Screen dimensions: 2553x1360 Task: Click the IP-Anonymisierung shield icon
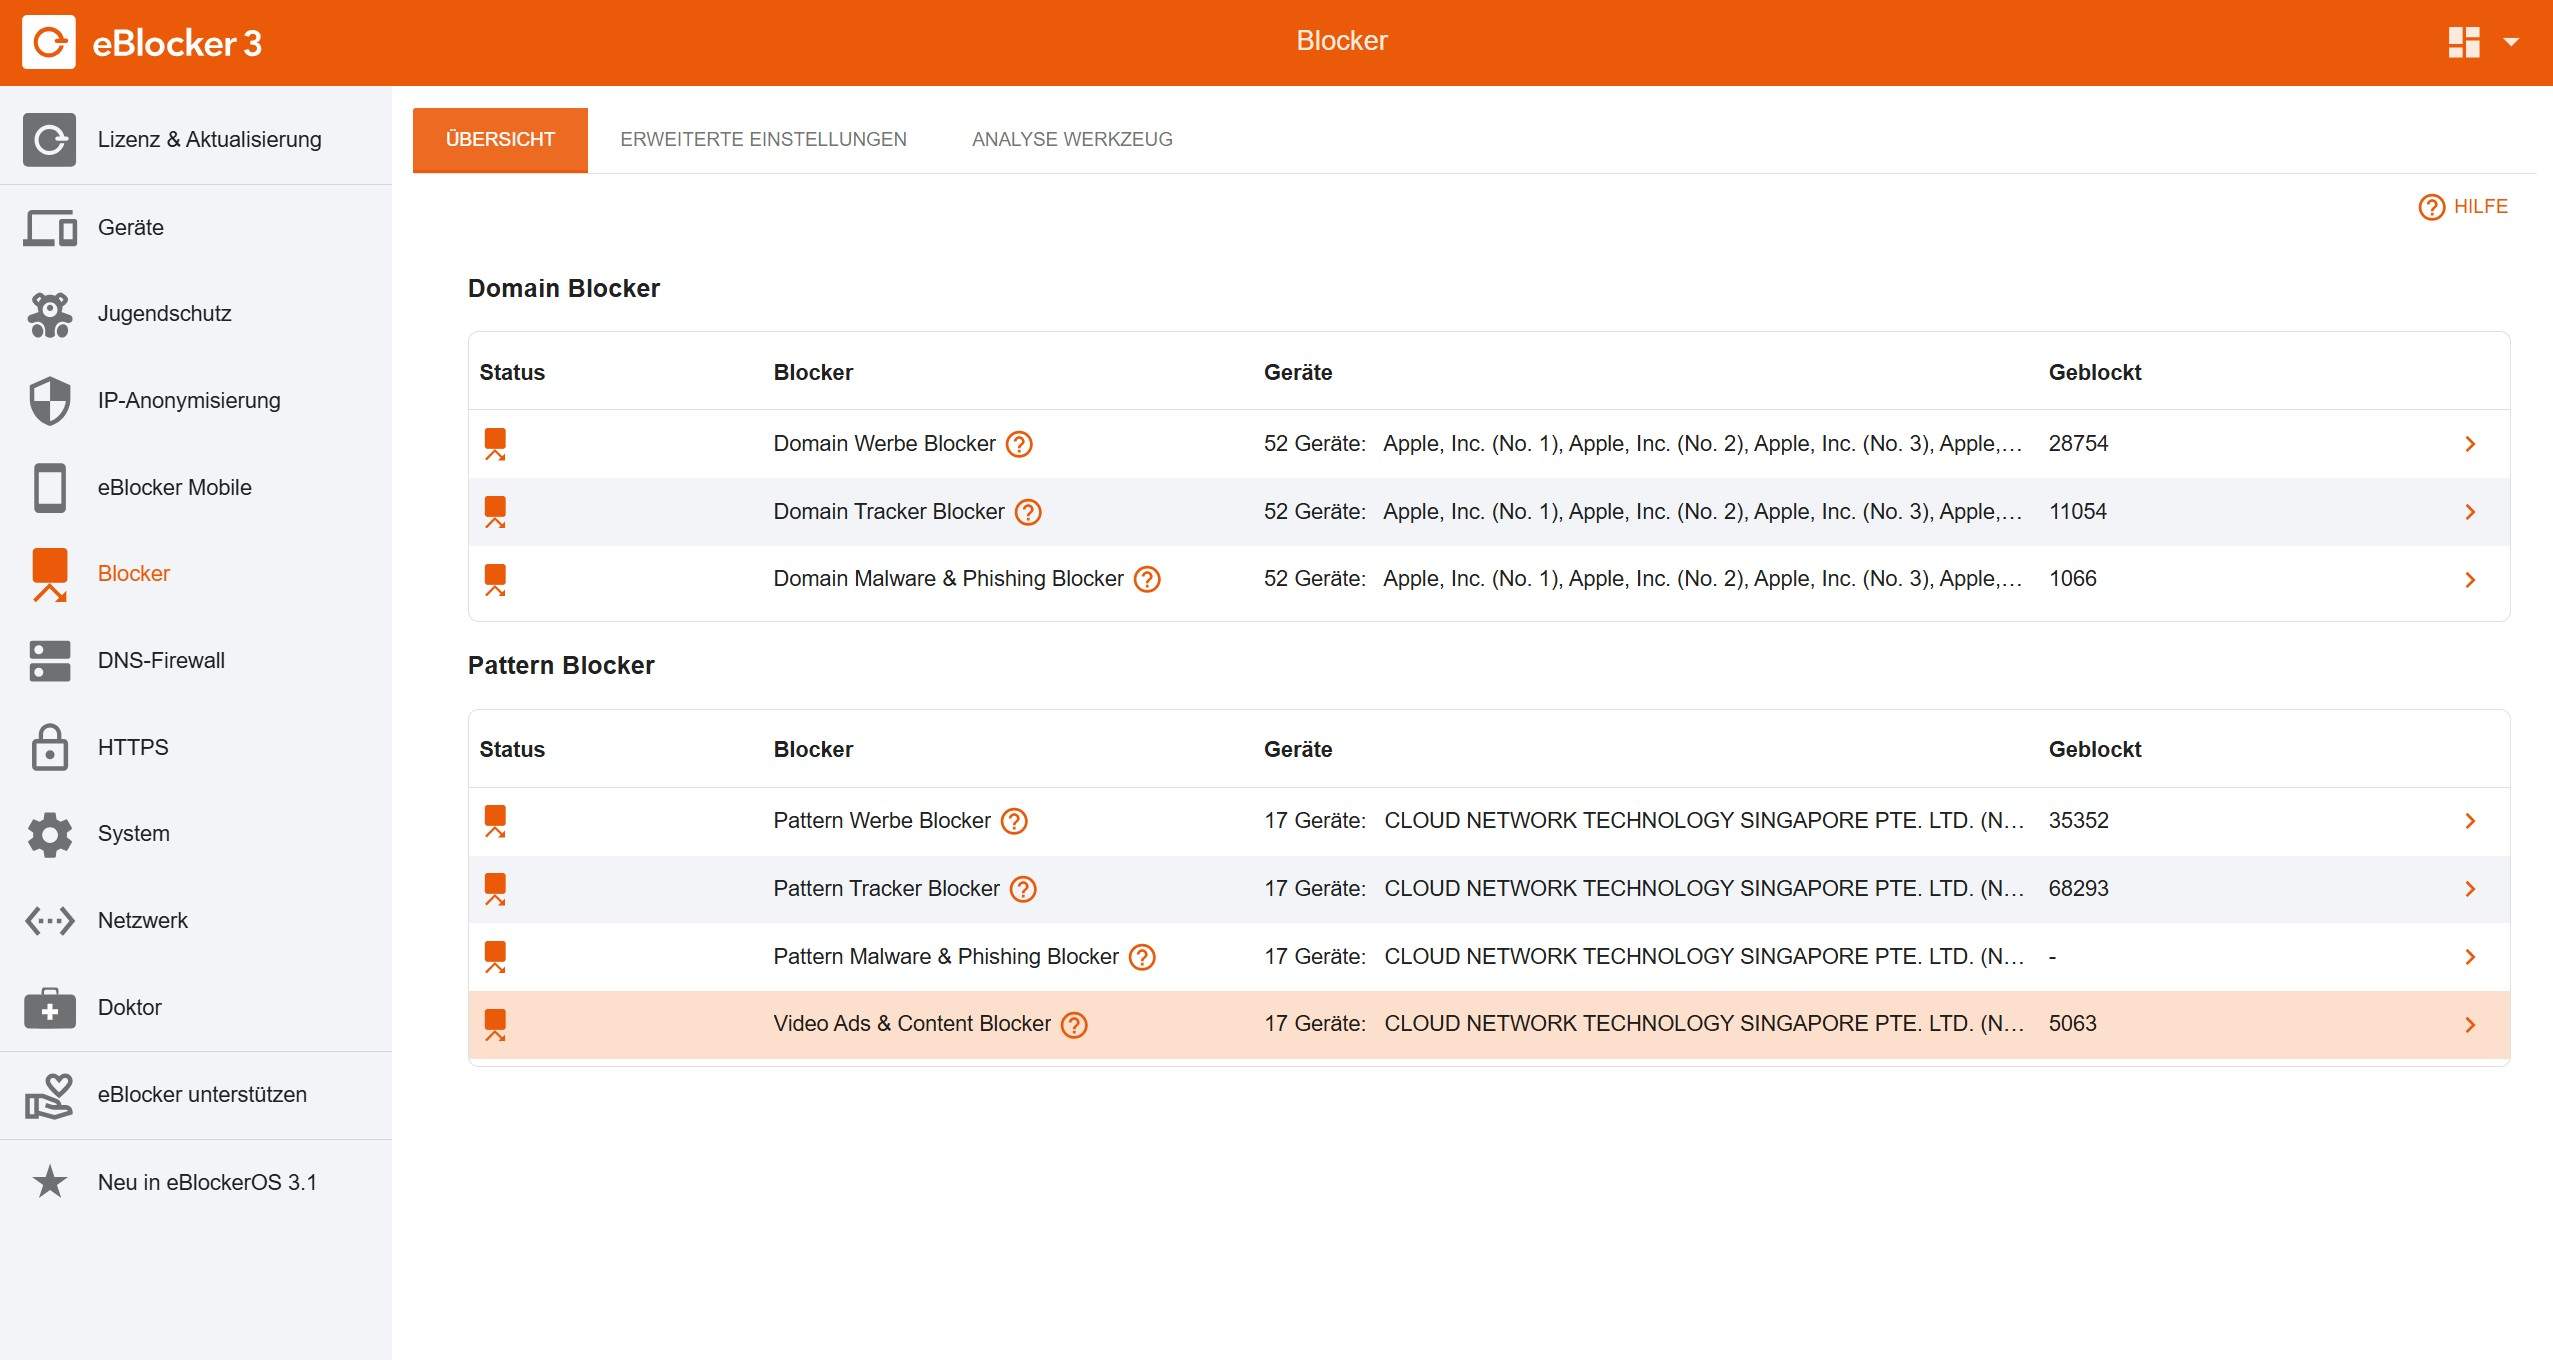(49, 401)
